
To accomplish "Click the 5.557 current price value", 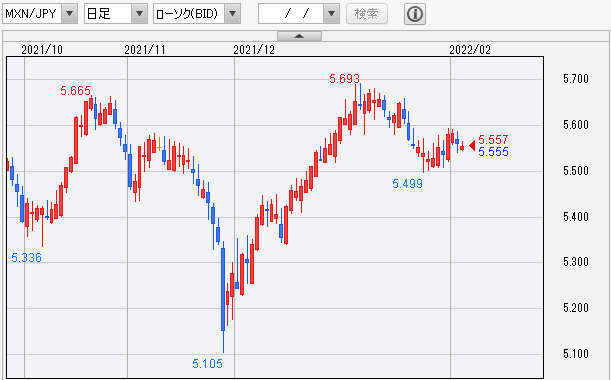I will 493,140.
